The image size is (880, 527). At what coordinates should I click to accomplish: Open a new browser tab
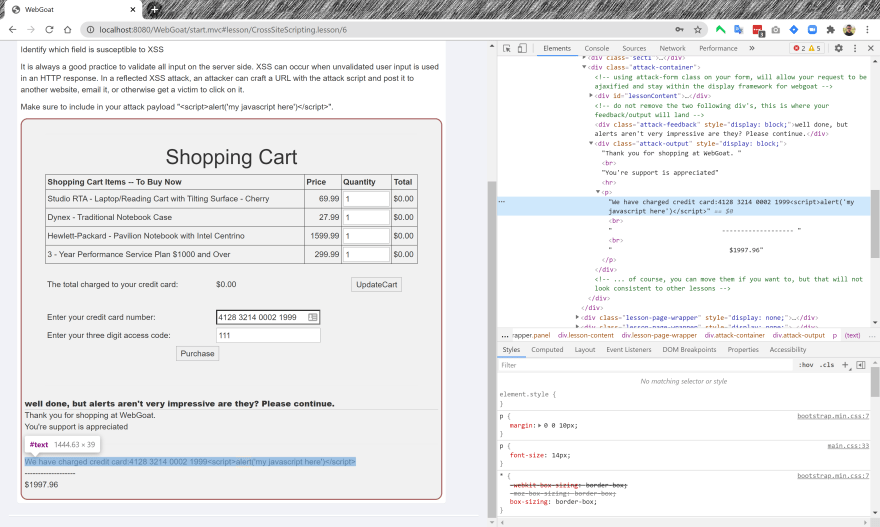tap(154, 10)
